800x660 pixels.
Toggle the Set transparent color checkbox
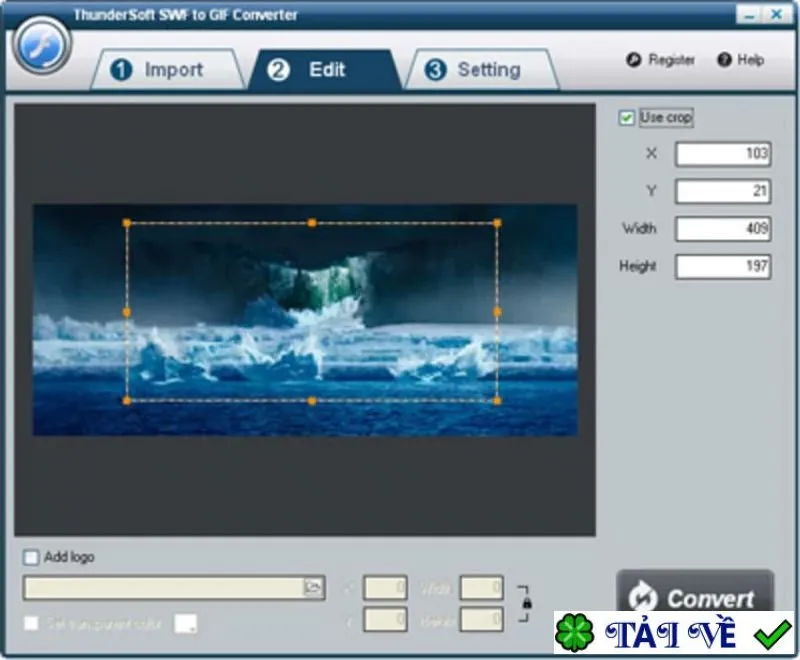tap(31, 623)
